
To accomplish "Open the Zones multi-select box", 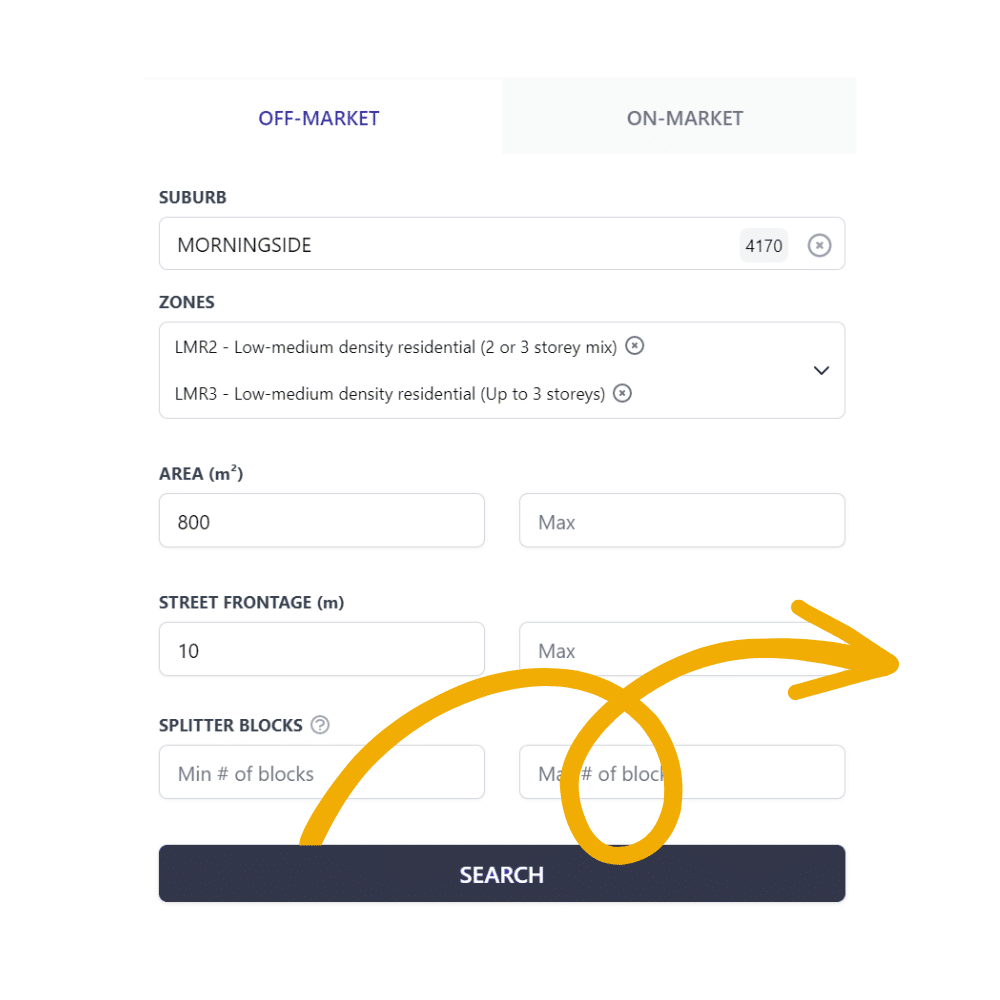I will [x=502, y=370].
